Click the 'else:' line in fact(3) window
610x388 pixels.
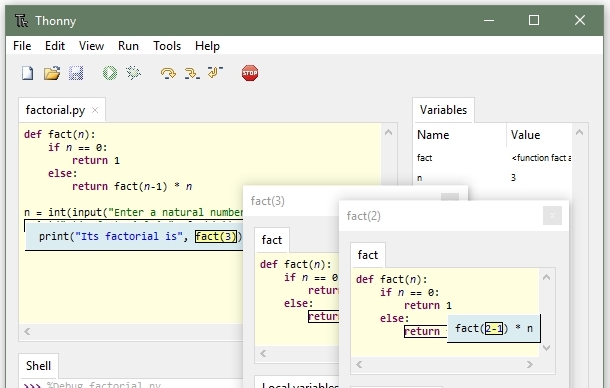point(298,303)
